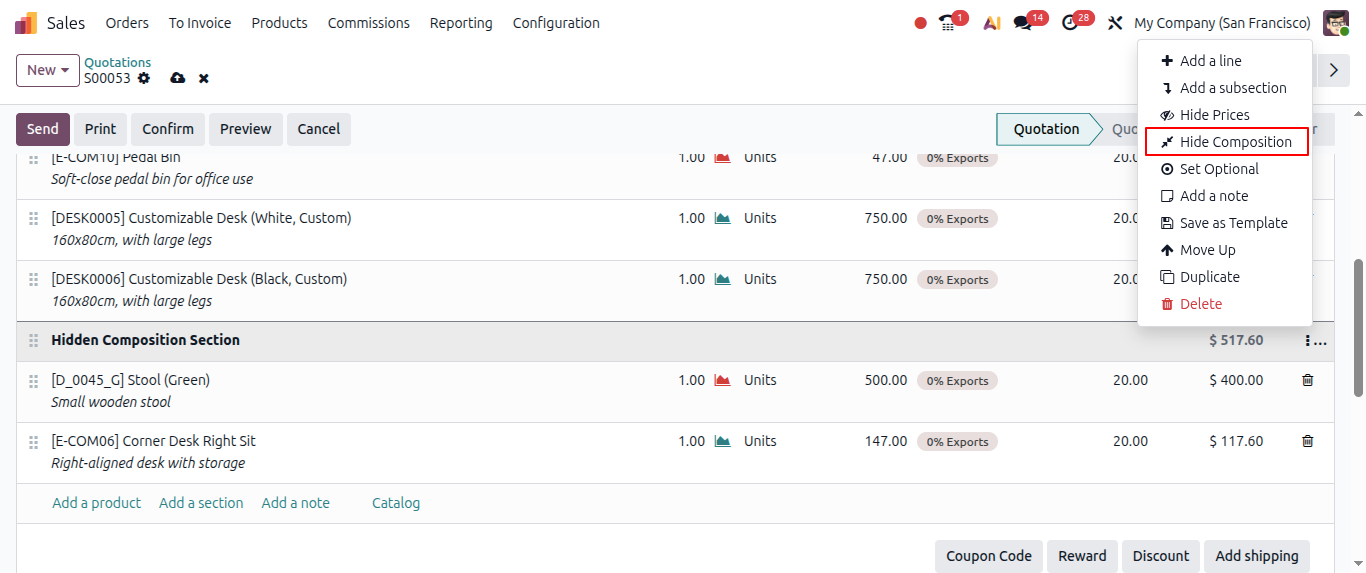
Task: Open forecast icon for Customizable Desk (White, Custom)
Action: [x=722, y=218]
